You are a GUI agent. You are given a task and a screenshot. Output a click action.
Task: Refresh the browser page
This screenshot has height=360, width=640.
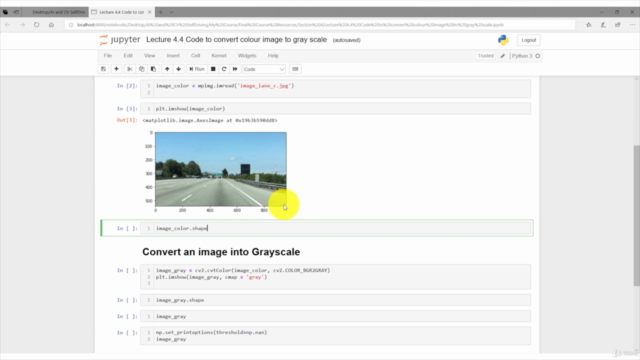[x=37, y=25]
